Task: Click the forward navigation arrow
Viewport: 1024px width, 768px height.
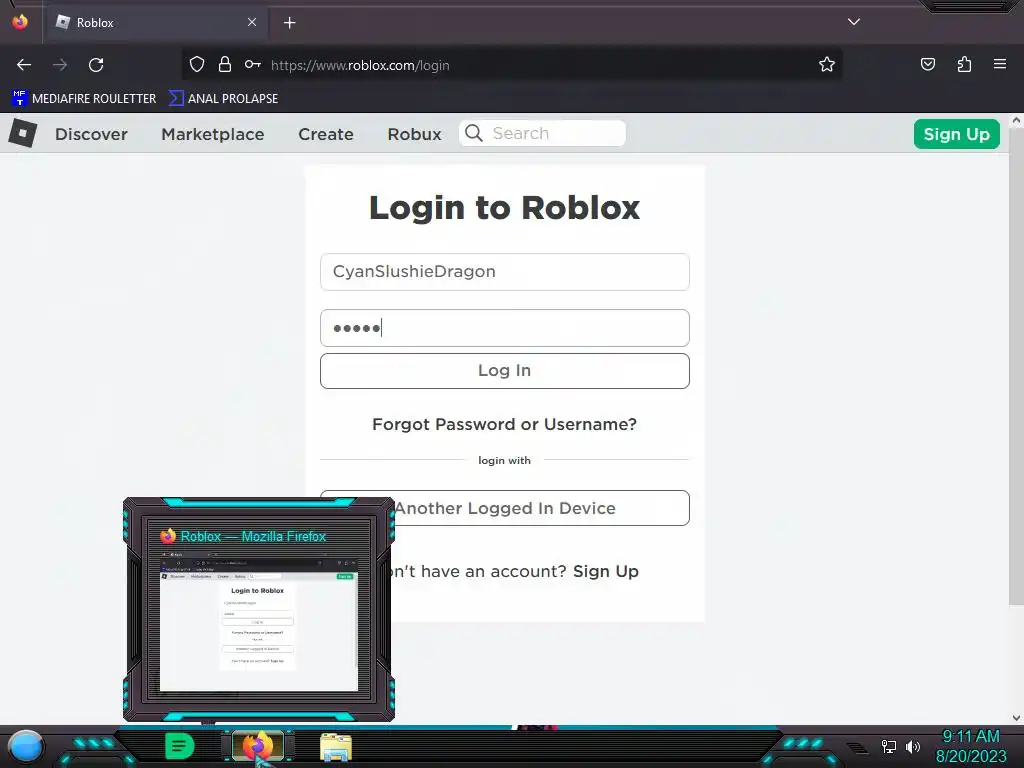Action: [60, 65]
